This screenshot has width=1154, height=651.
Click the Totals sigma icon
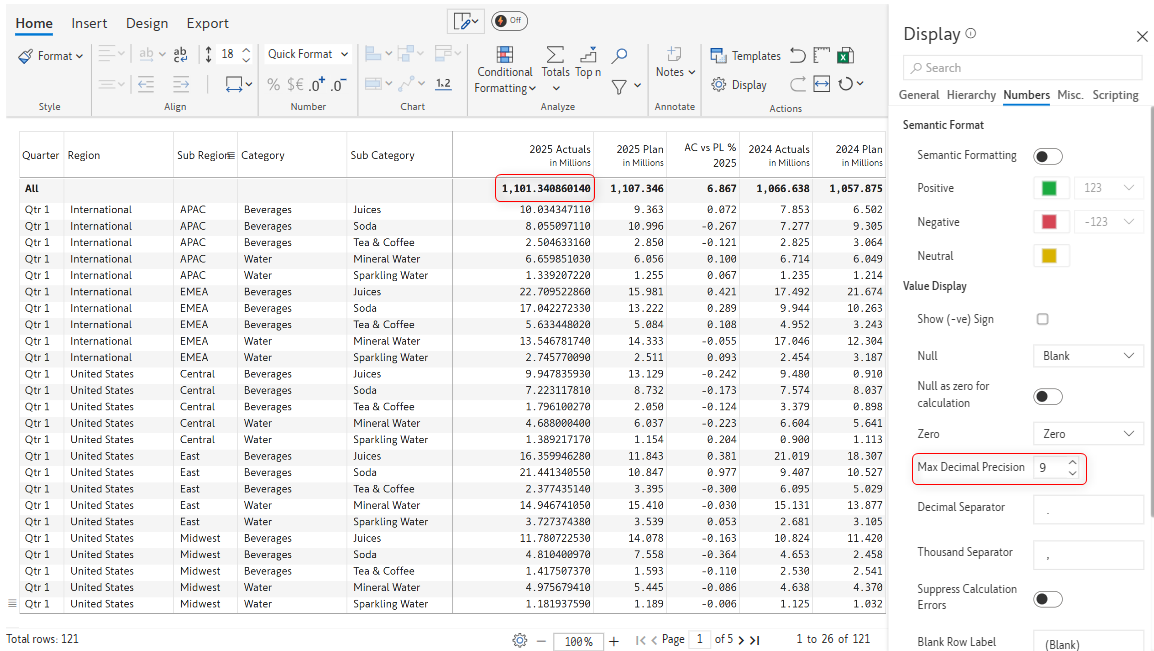click(x=555, y=55)
